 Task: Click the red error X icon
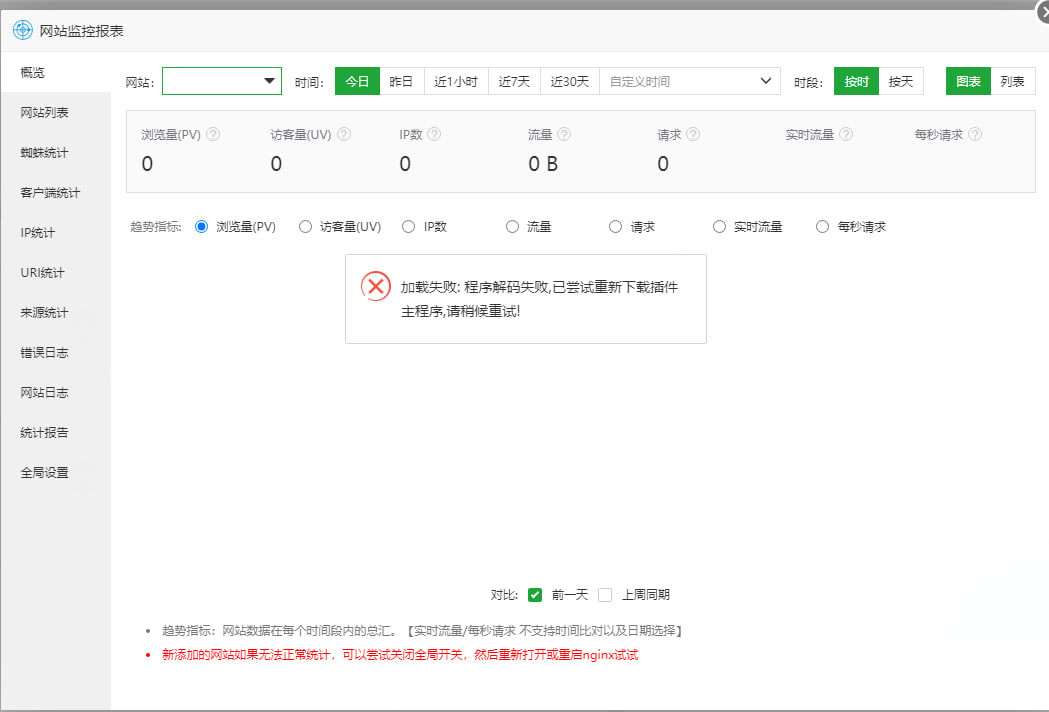point(376,286)
